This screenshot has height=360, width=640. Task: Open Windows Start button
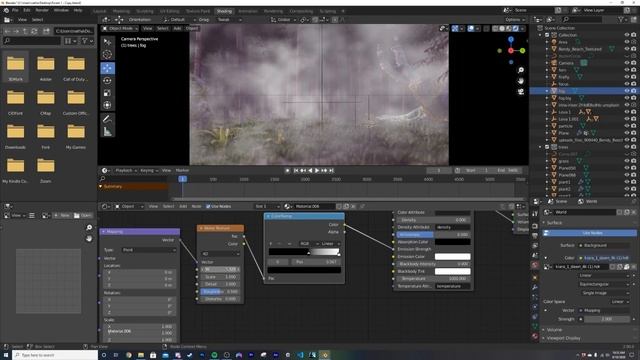coord(6,355)
